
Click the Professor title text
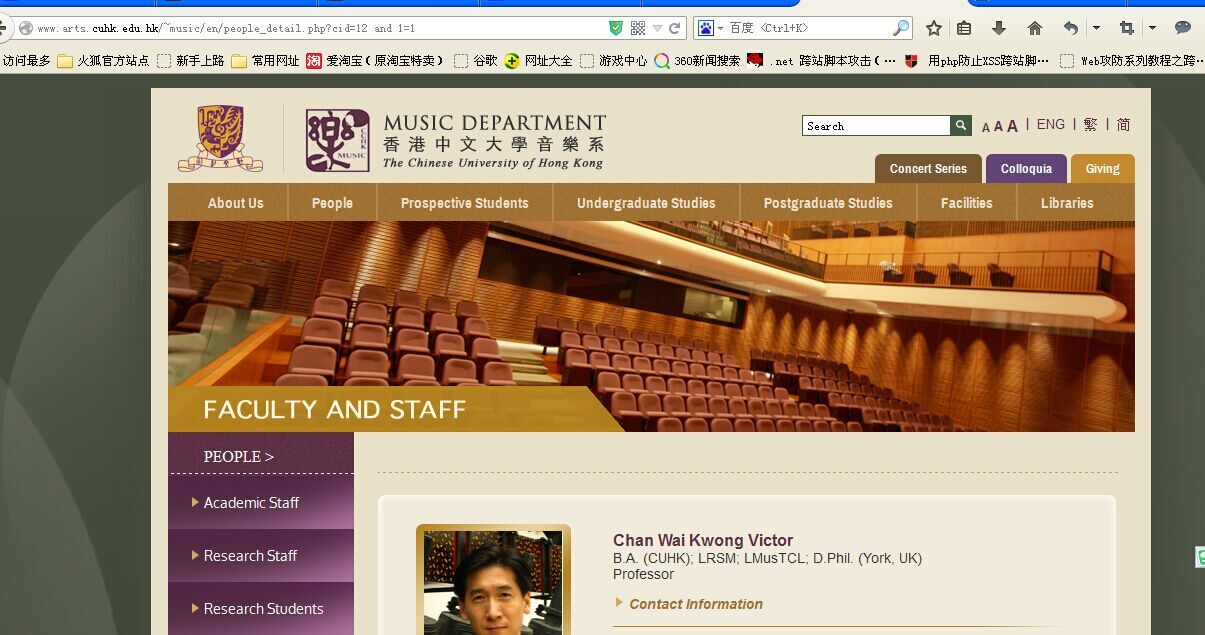[x=643, y=574]
